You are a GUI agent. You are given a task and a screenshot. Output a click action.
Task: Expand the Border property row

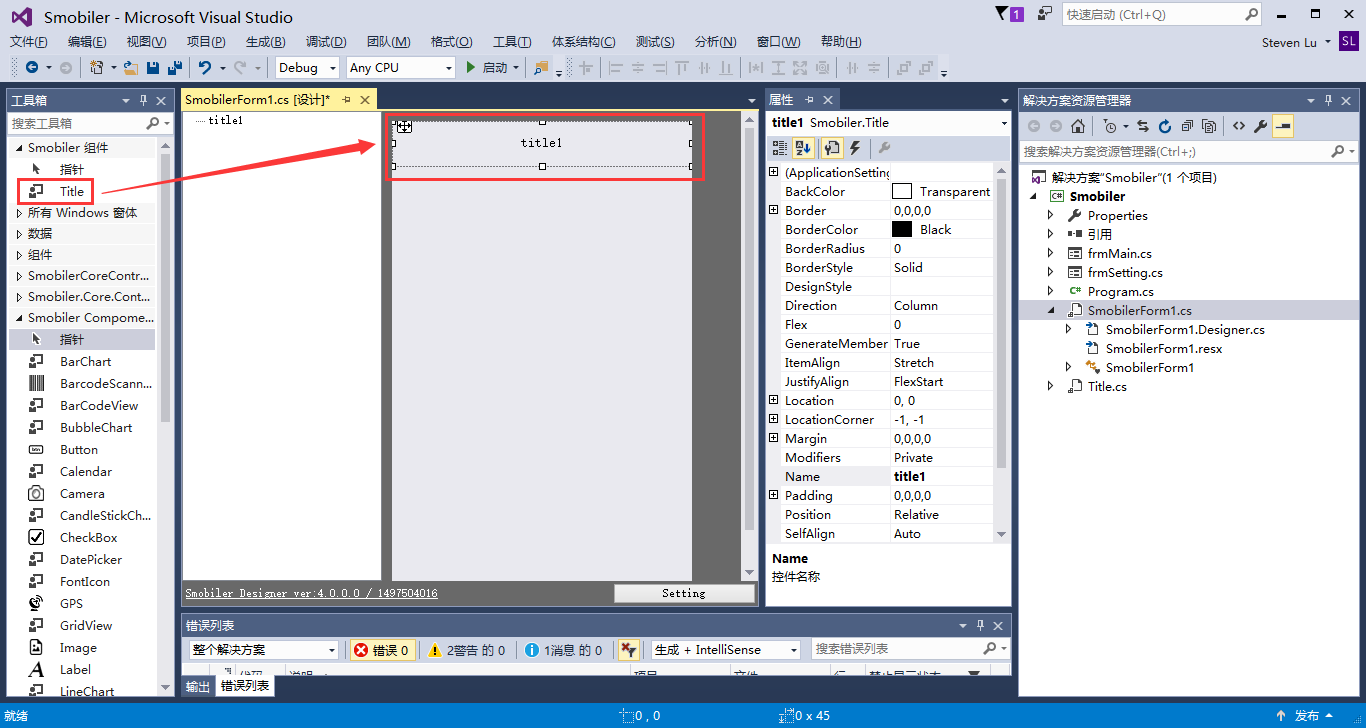click(773, 210)
